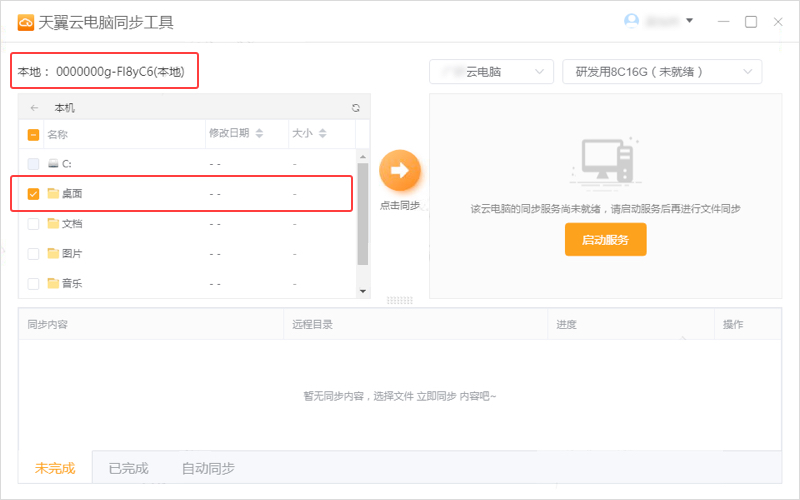This screenshot has height=500, width=800.
Task: Click the 桌面 folder icon
Action: pos(53,193)
